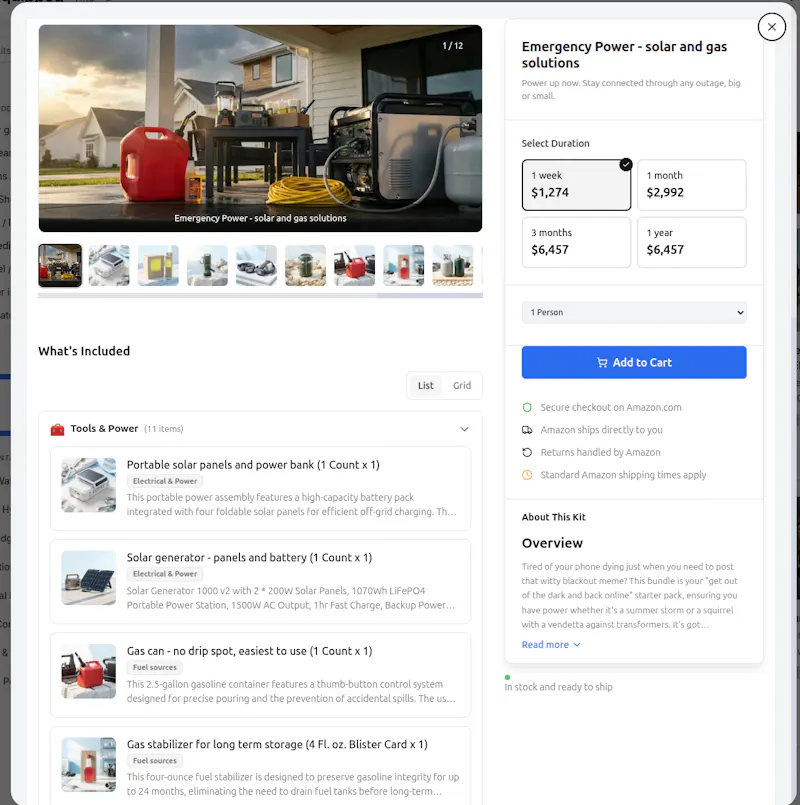The width and height of the screenshot is (800, 805).
Task: Select second thumbnail showing solar power bank
Action: click(109, 265)
